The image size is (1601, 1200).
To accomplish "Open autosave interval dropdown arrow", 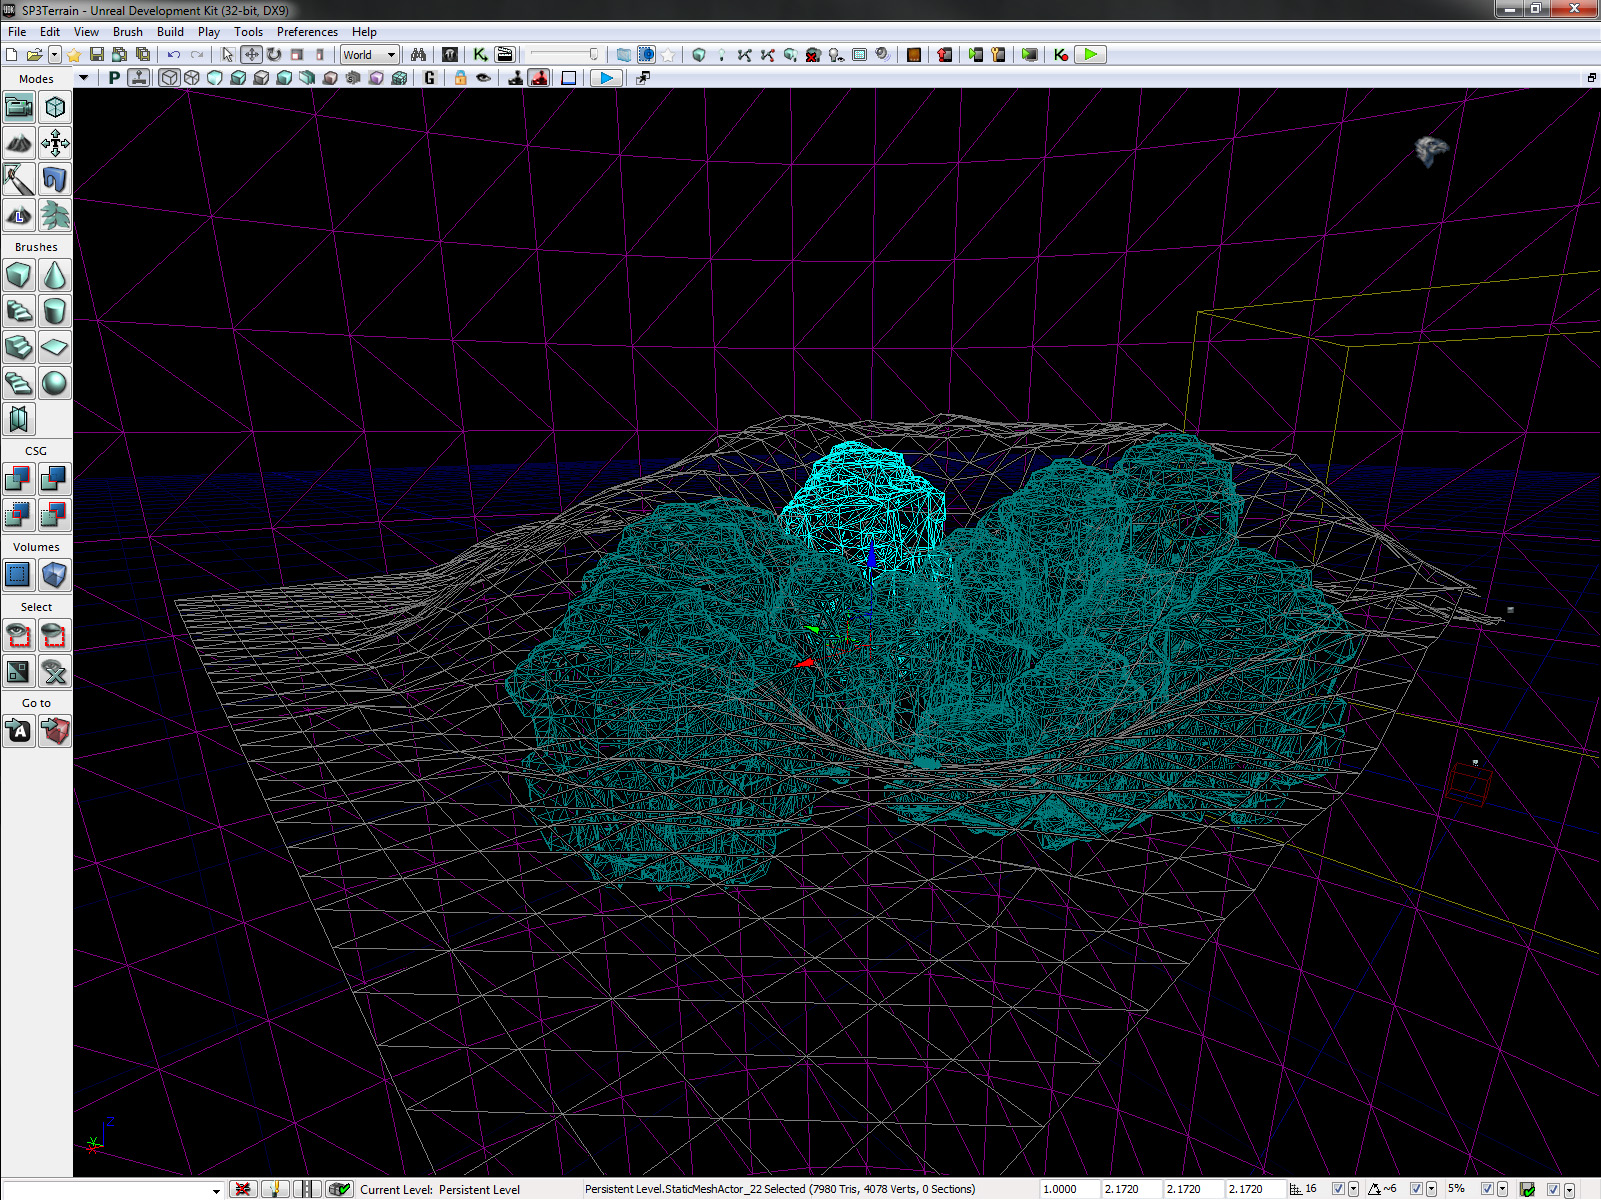I will (1569, 1189).
